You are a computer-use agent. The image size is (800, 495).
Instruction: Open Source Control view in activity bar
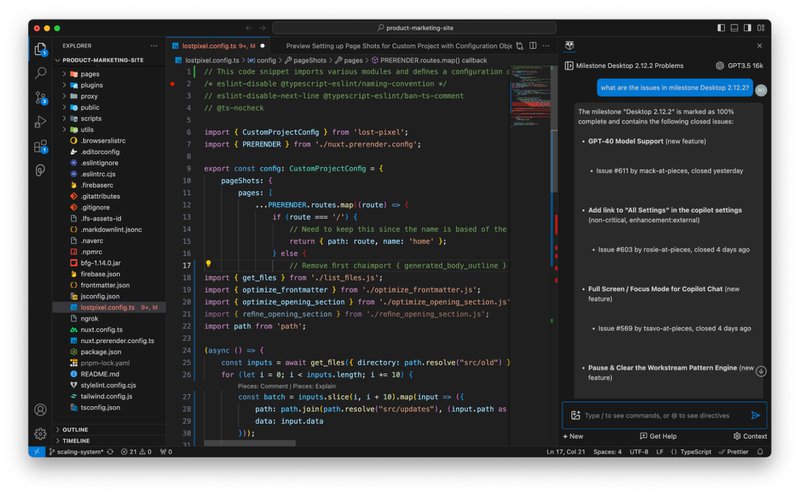tap(40, 97)
